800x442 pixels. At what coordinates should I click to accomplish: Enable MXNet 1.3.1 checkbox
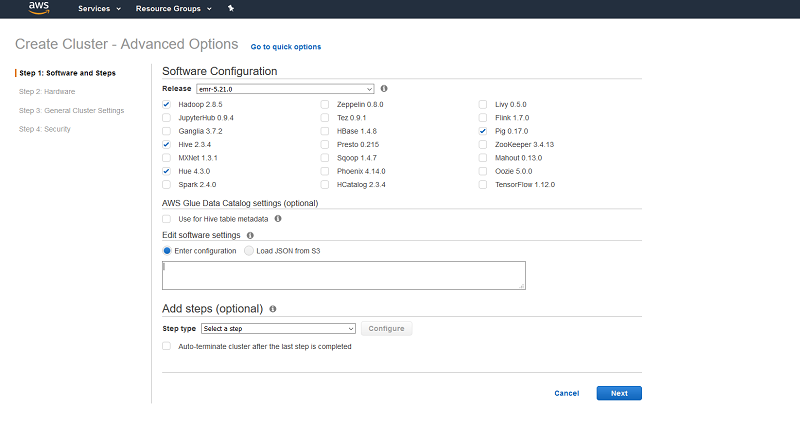point(166,158)
